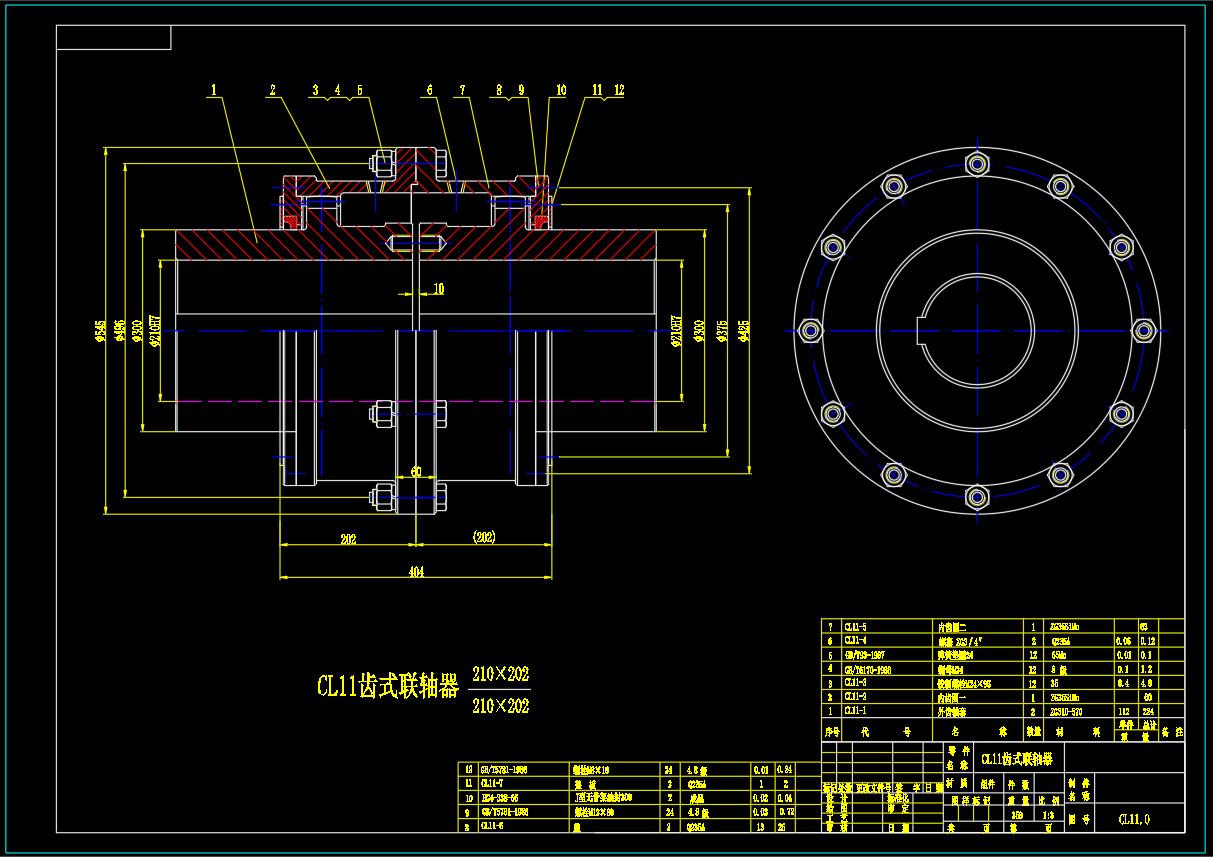Click the 65Mn material cell

tap(1060, 654)
